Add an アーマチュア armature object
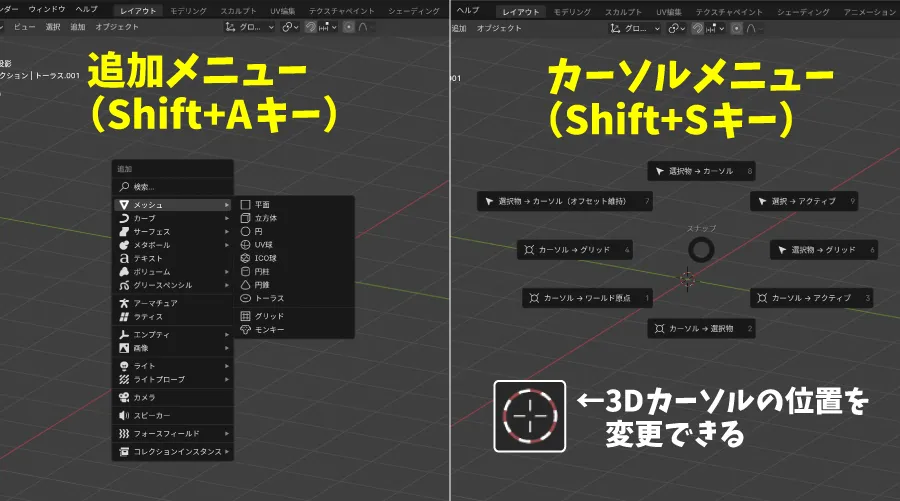The width and height of the screenshot is (900, 501). [173, 303]
